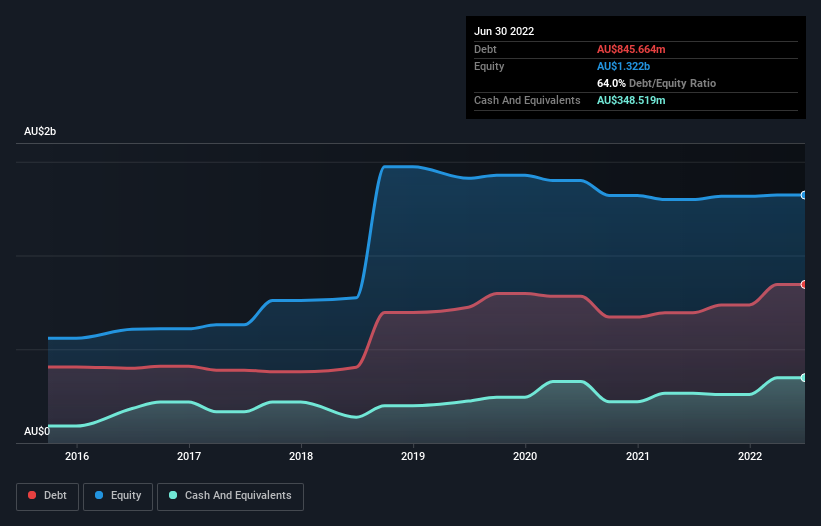Viewport: 821px width, 526px height.
Task: Click the teal Cash legend dot
Action: (x=174, y=495)
